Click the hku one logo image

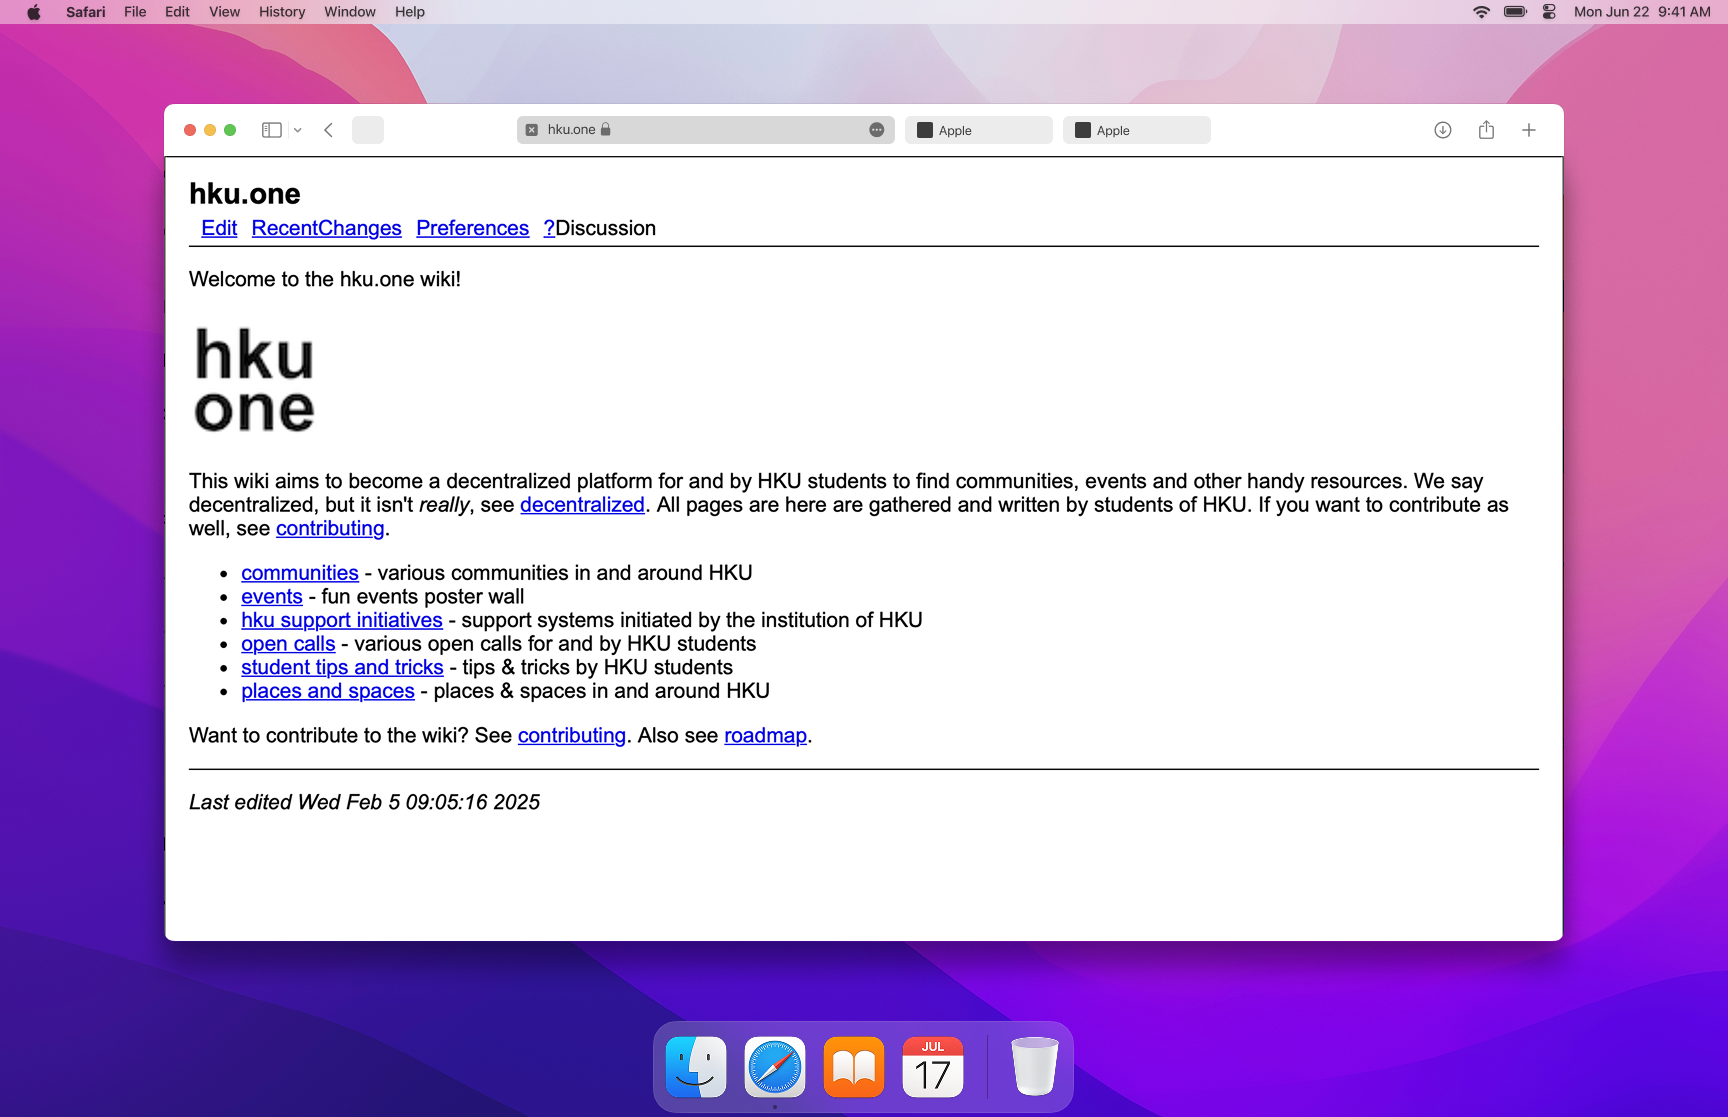[254, 380]
